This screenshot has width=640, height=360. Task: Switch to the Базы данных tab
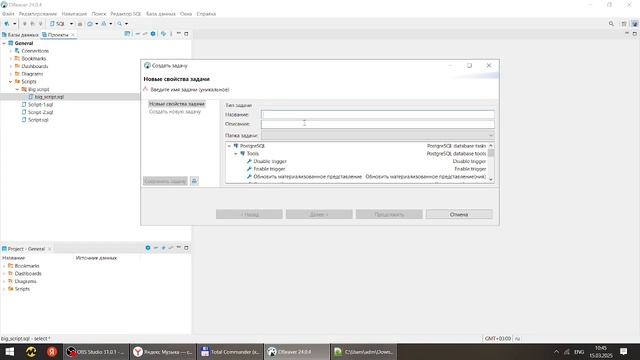[20, 35]
